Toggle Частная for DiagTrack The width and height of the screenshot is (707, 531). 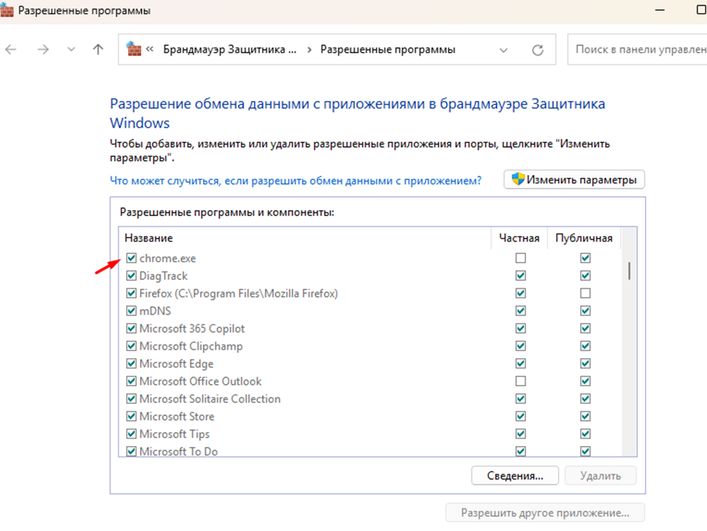(521, 275)
